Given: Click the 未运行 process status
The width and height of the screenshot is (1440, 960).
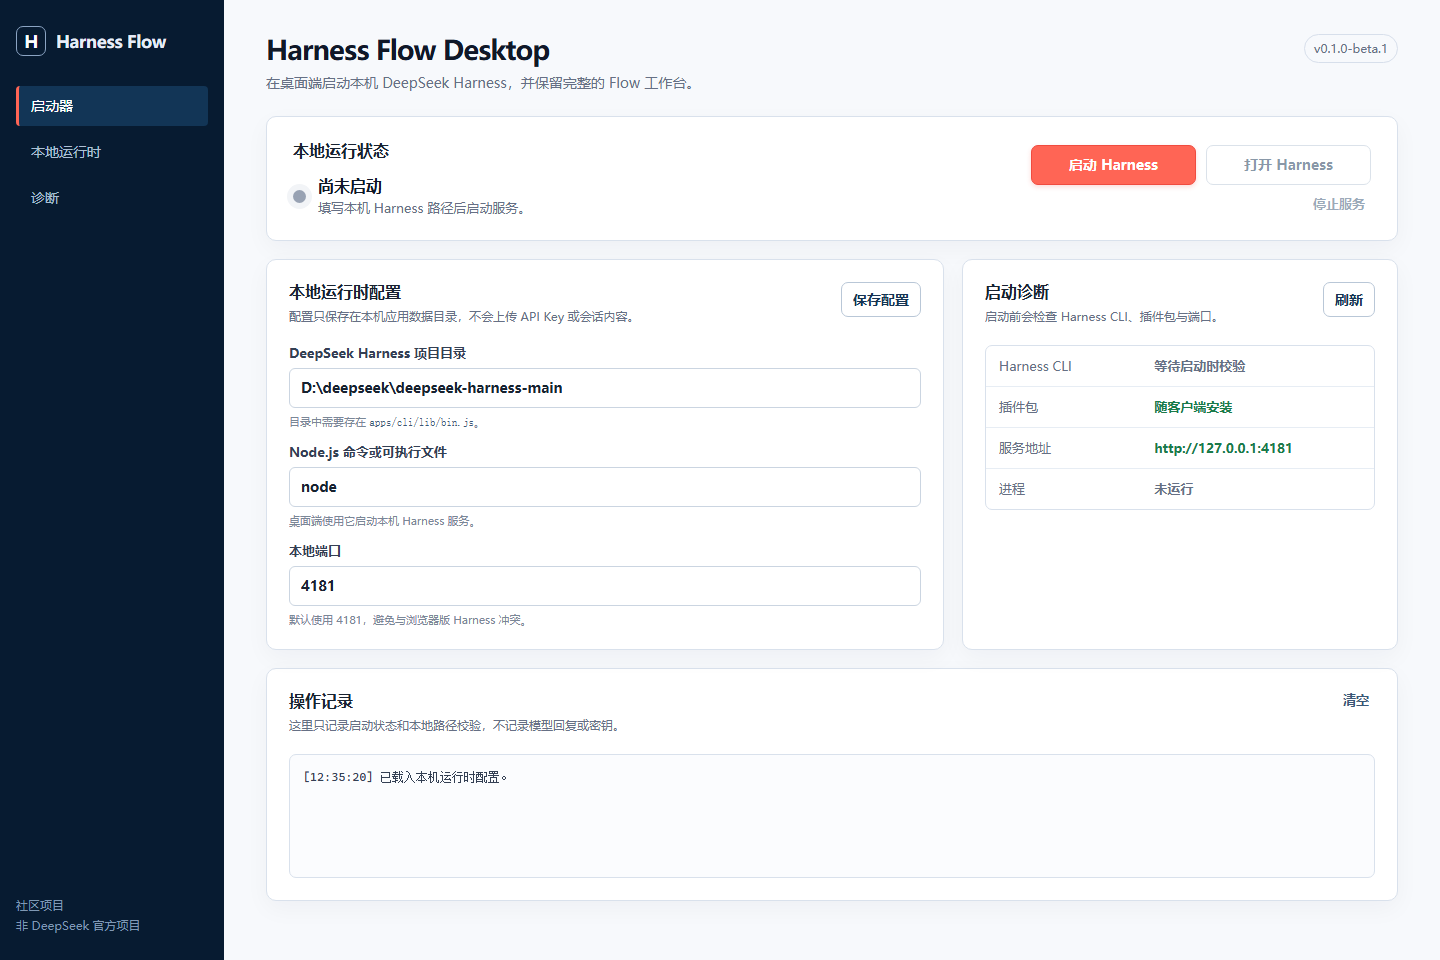Looking at the screenshot, I should coord(1174,489).
